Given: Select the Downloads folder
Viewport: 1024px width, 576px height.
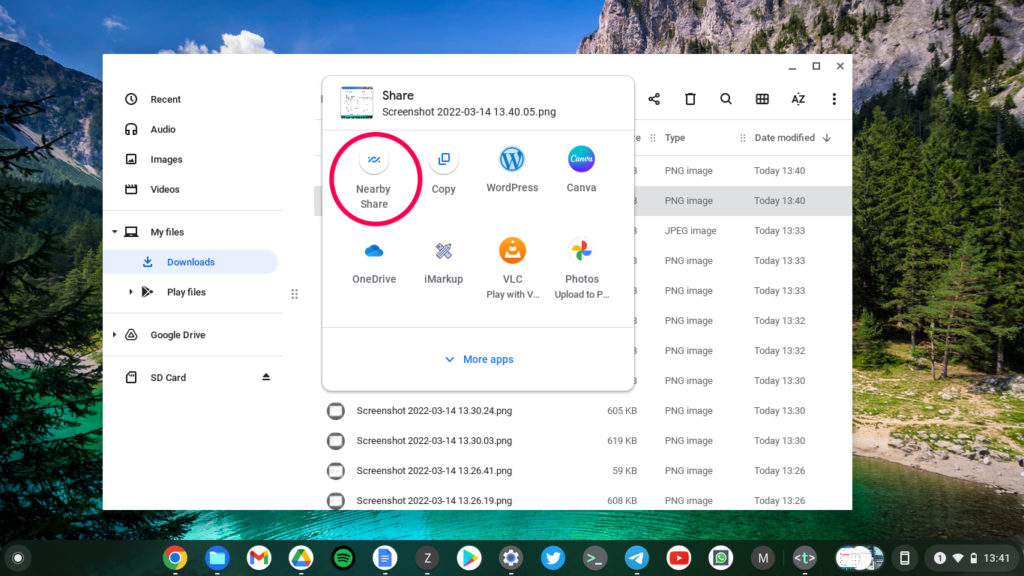Looking at the screenshot, I should tap(190, 262).
